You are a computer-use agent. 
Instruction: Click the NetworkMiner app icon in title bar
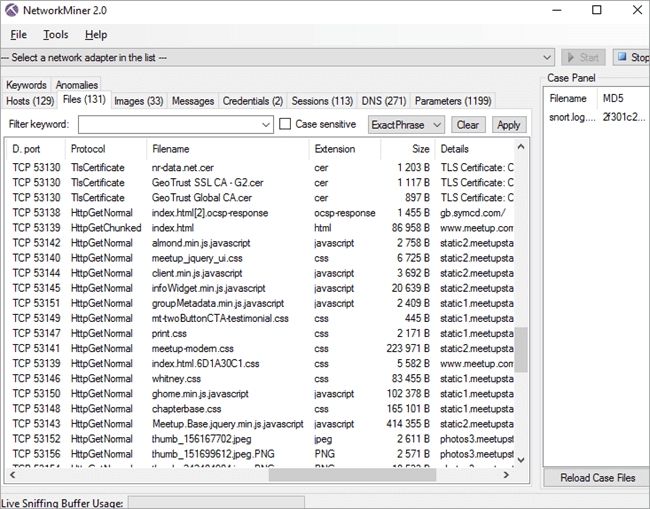(x=13, y=10)
